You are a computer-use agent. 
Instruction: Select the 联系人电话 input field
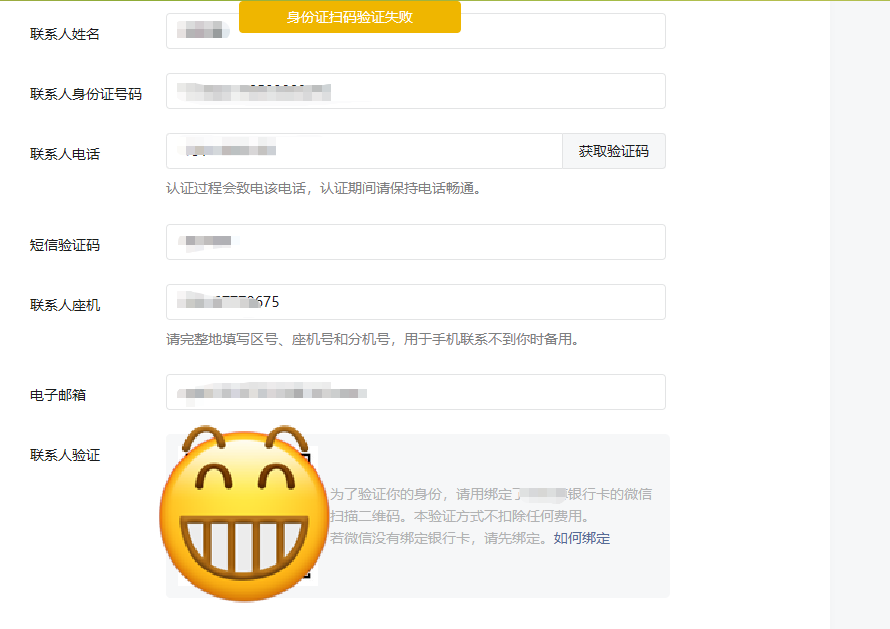pos(364,151)
